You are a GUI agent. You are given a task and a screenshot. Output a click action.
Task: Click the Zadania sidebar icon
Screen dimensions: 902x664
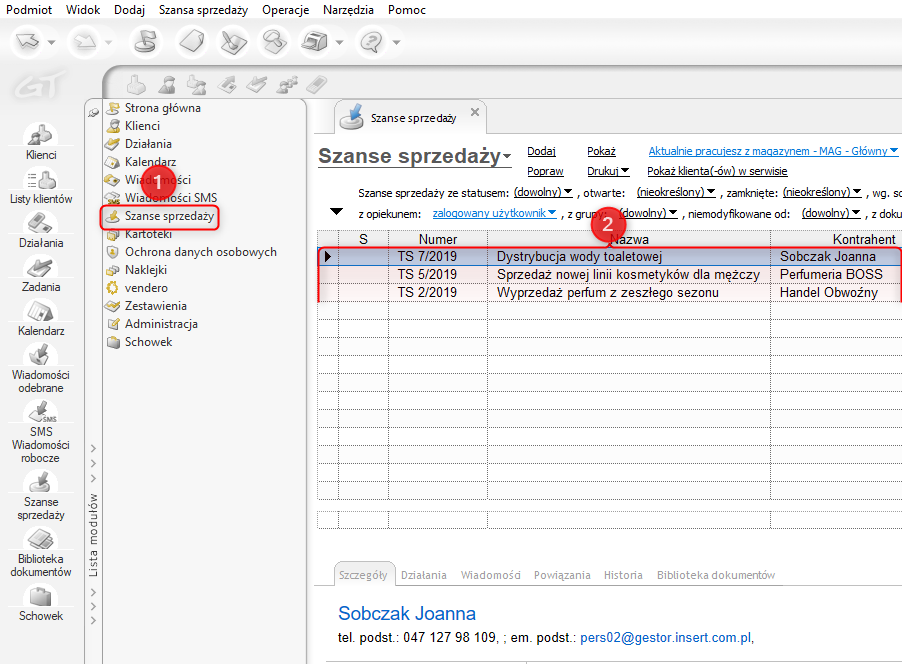point(41,273)
